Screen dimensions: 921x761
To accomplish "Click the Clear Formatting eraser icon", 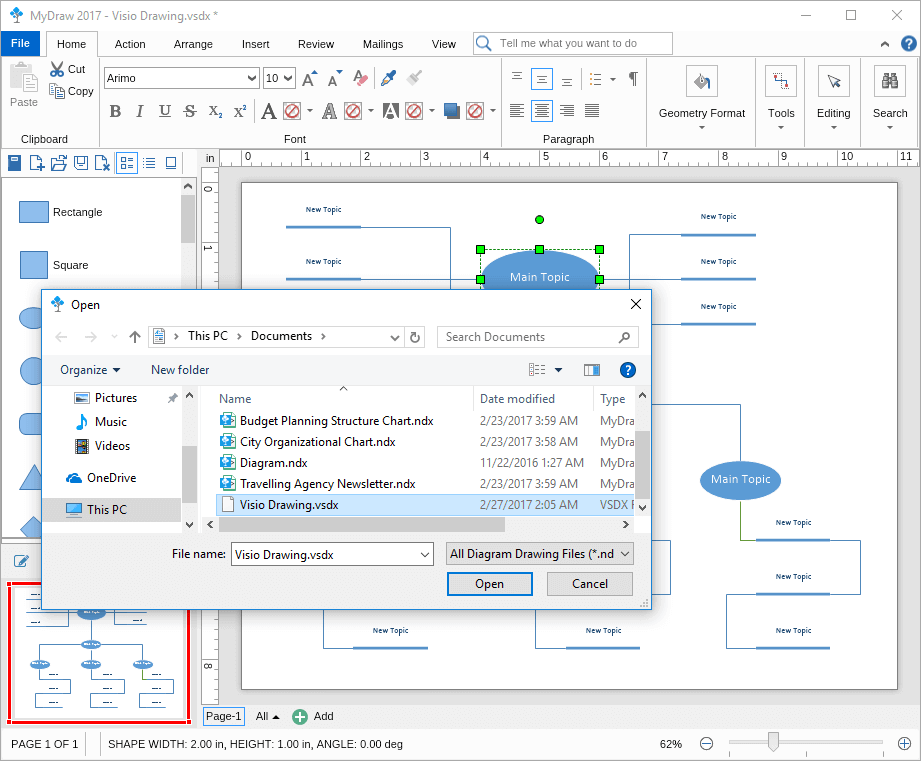I will (x=361, y=78).
